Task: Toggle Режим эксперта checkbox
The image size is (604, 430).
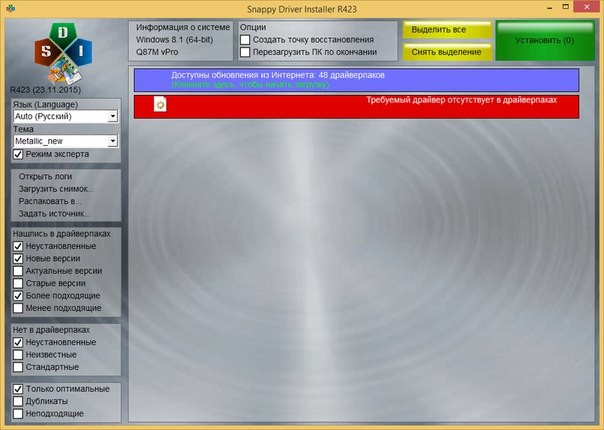Action: (x=18, y=154)
